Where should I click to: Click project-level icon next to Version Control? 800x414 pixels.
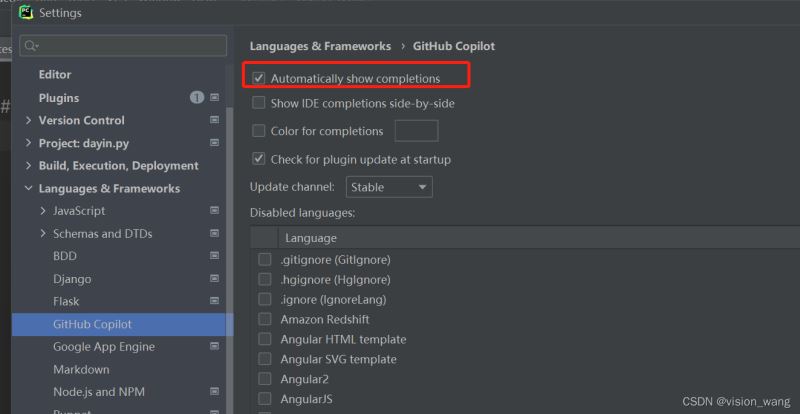[x=215, y=120]
